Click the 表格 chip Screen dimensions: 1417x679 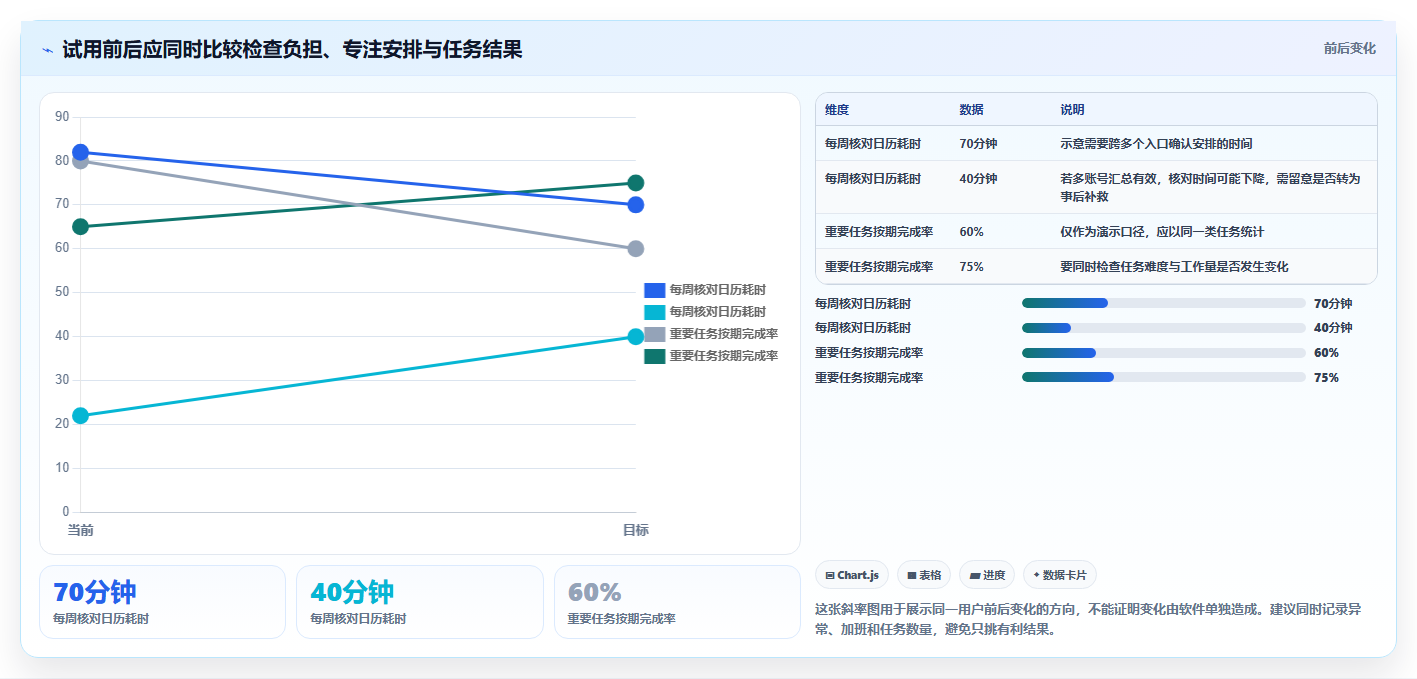click(924, 575)
